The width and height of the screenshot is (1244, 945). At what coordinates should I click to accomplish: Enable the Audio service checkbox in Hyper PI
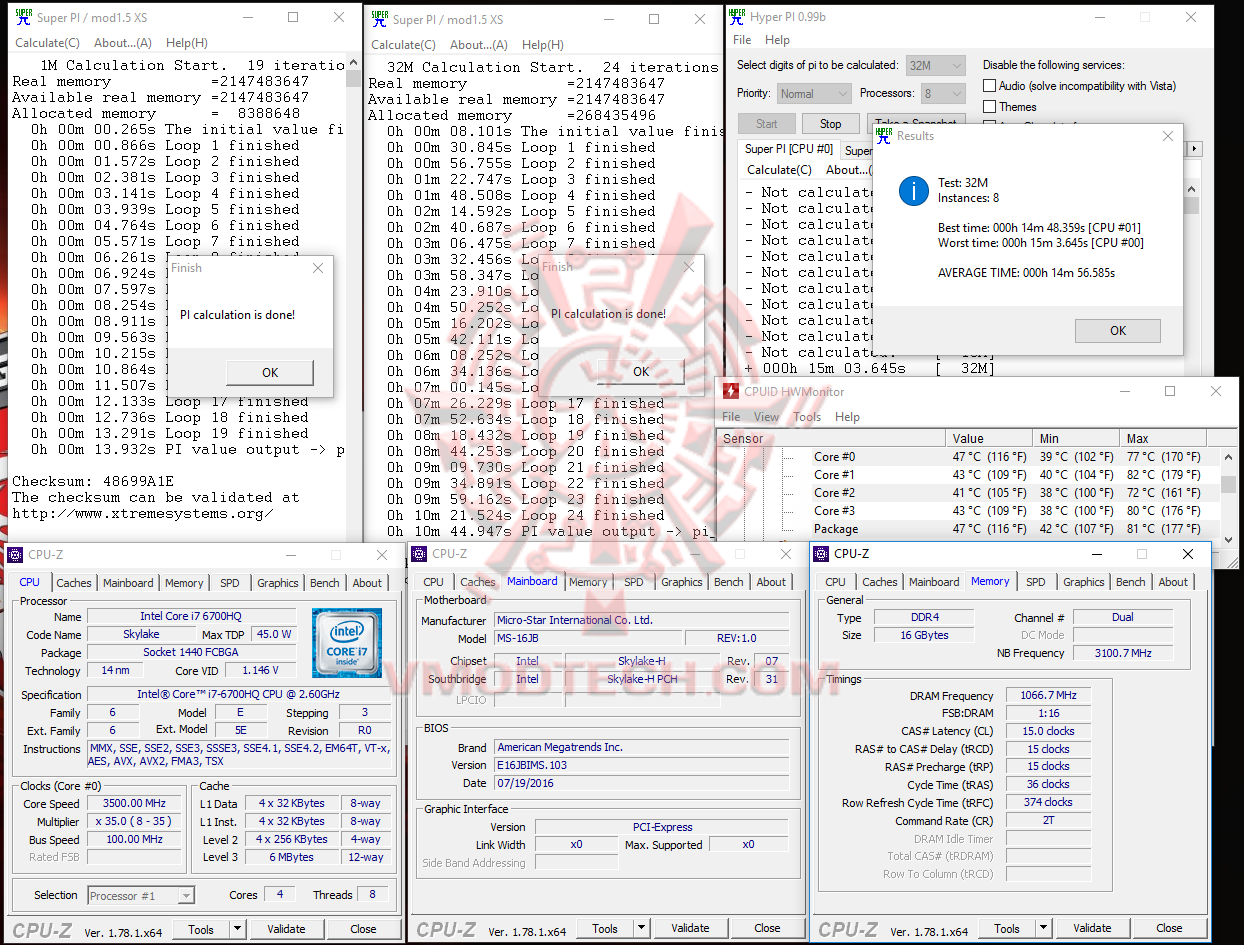990,86
